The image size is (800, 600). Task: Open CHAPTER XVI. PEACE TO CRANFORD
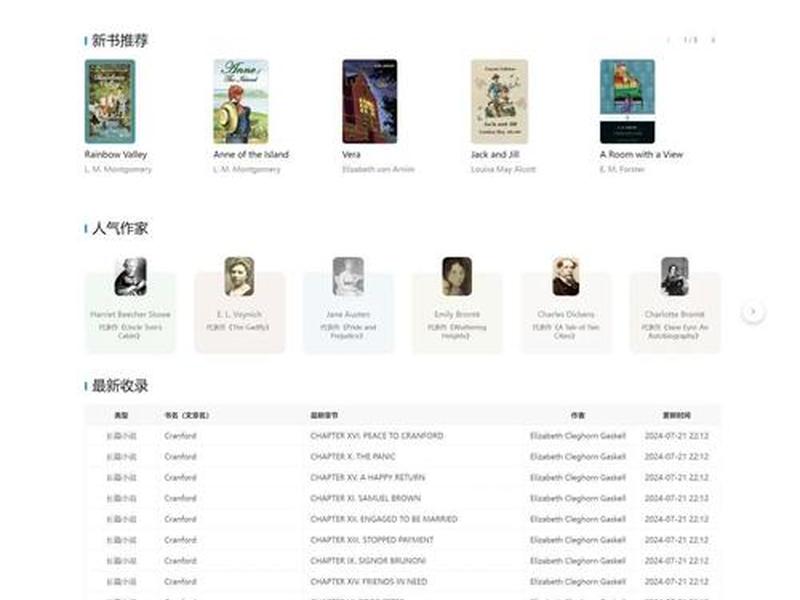(377, 436)
